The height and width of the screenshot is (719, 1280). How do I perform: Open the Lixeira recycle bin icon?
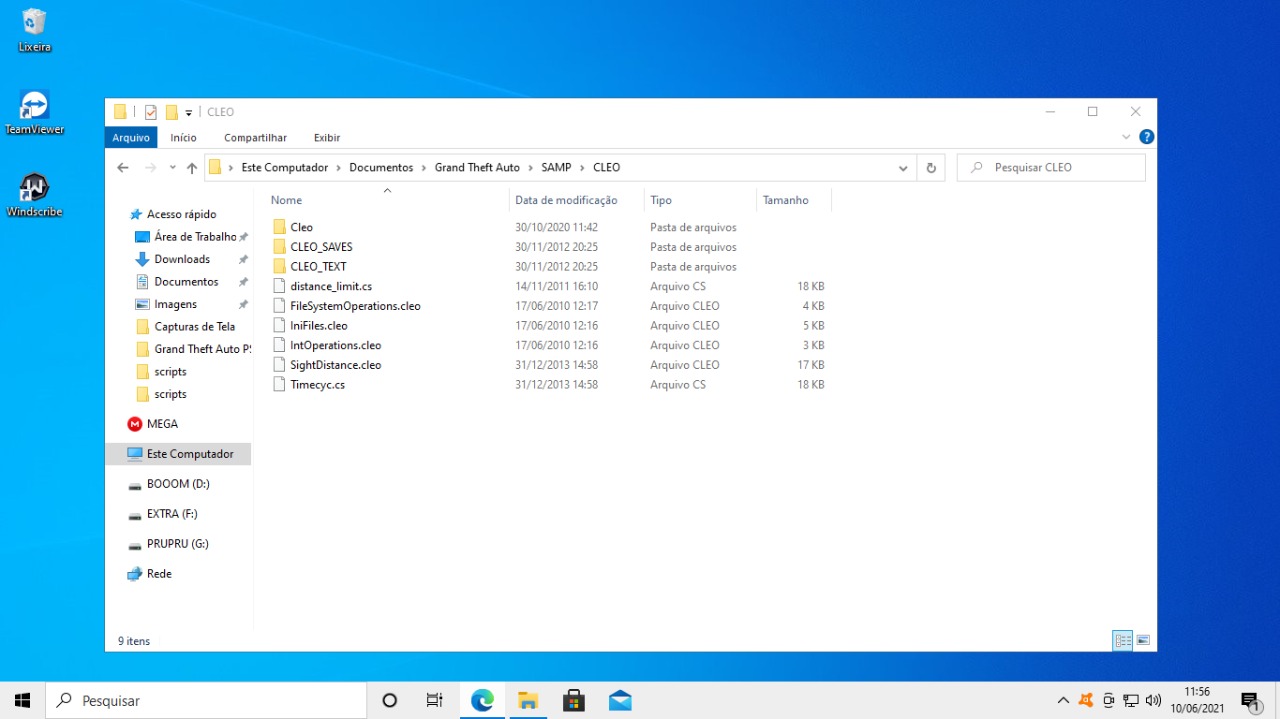pos(34,29)
